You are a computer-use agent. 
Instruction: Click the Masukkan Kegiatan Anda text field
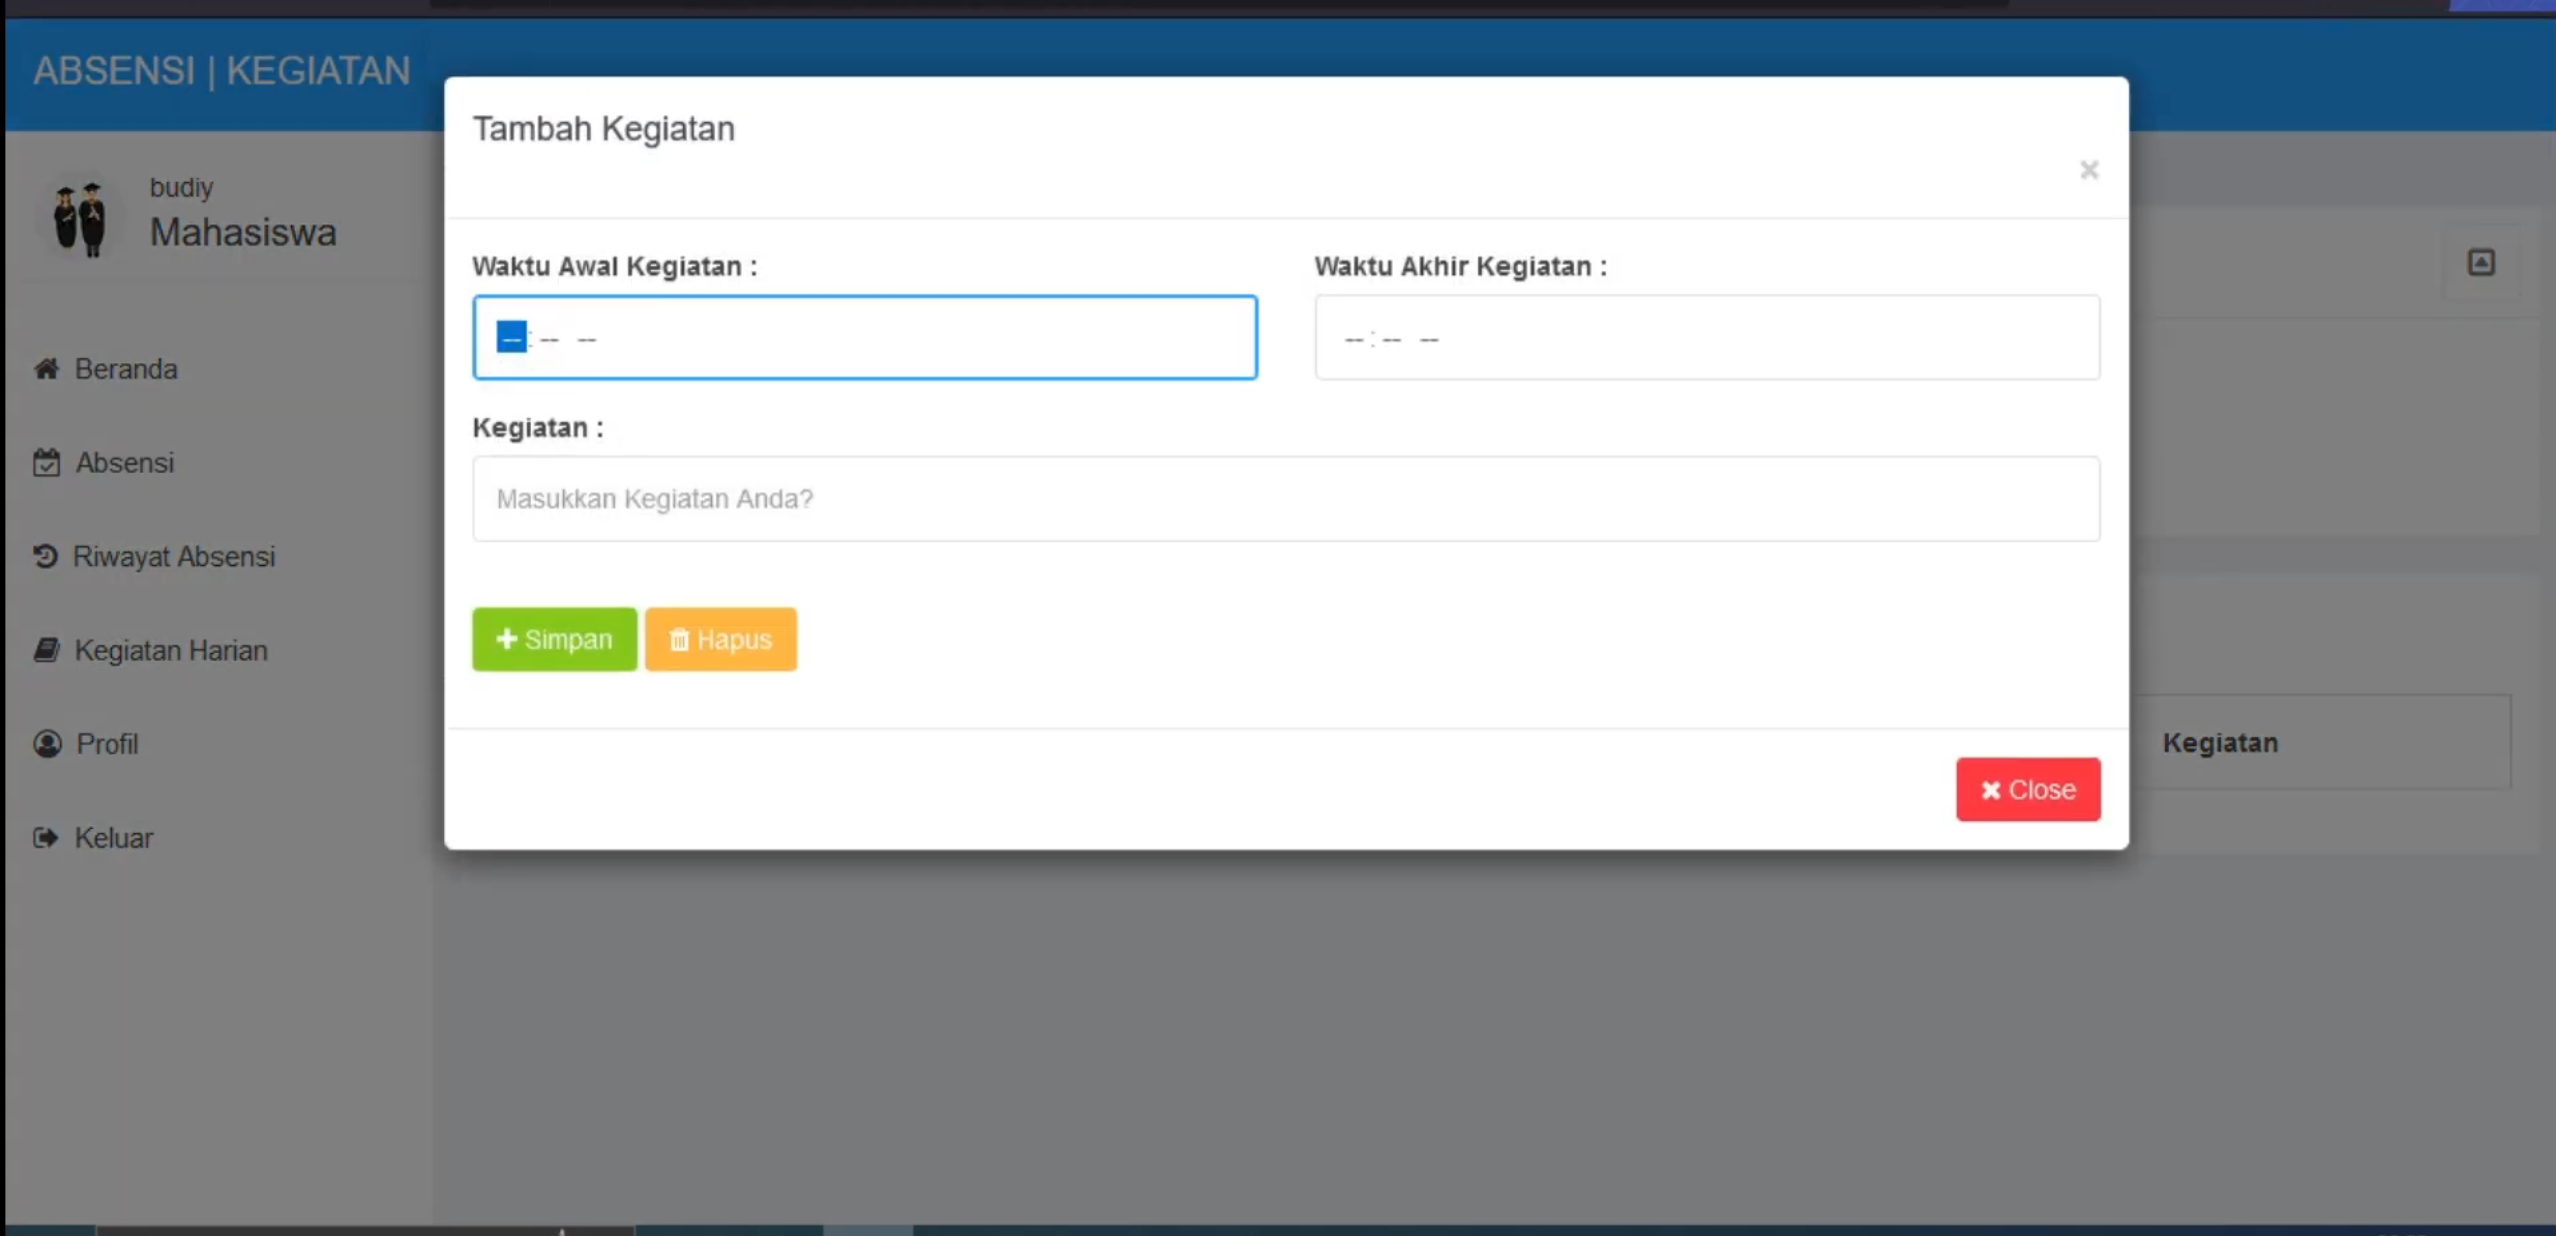point(1286,499)
